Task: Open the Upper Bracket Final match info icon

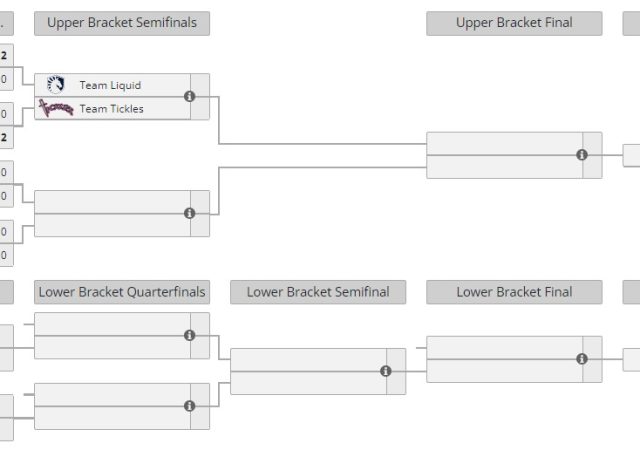Action: pos(582,155)
